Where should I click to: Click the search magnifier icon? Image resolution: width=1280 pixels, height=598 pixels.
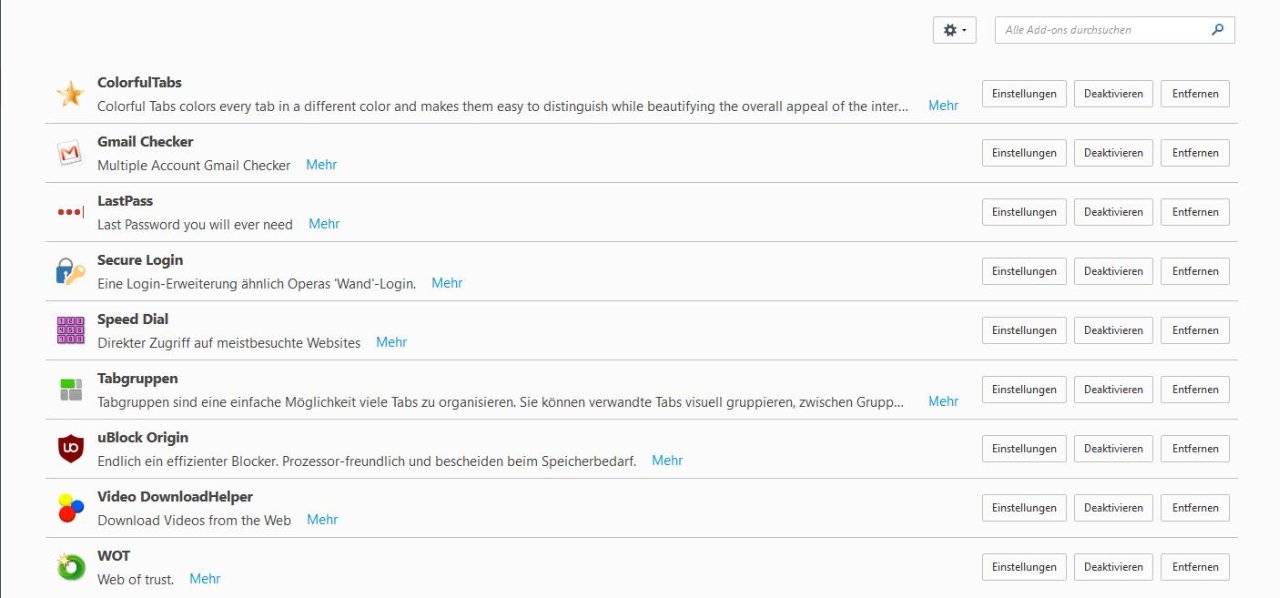coord(1217,30)
